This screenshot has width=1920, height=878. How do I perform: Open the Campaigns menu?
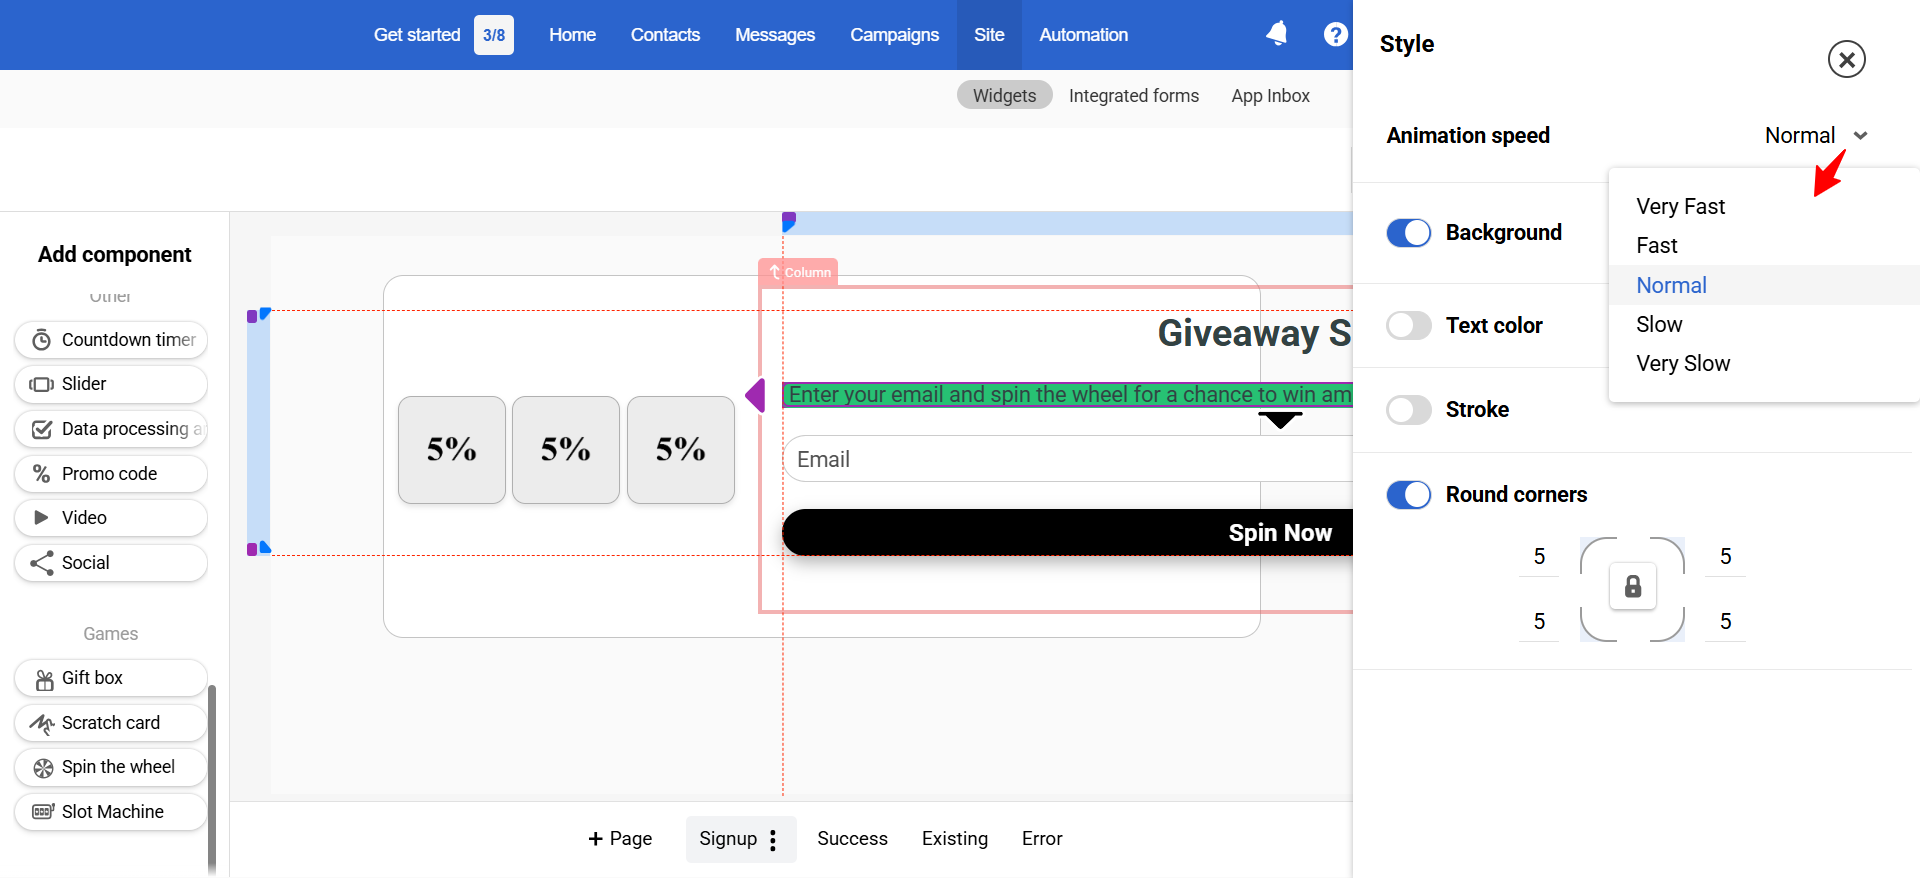(894, 35)
